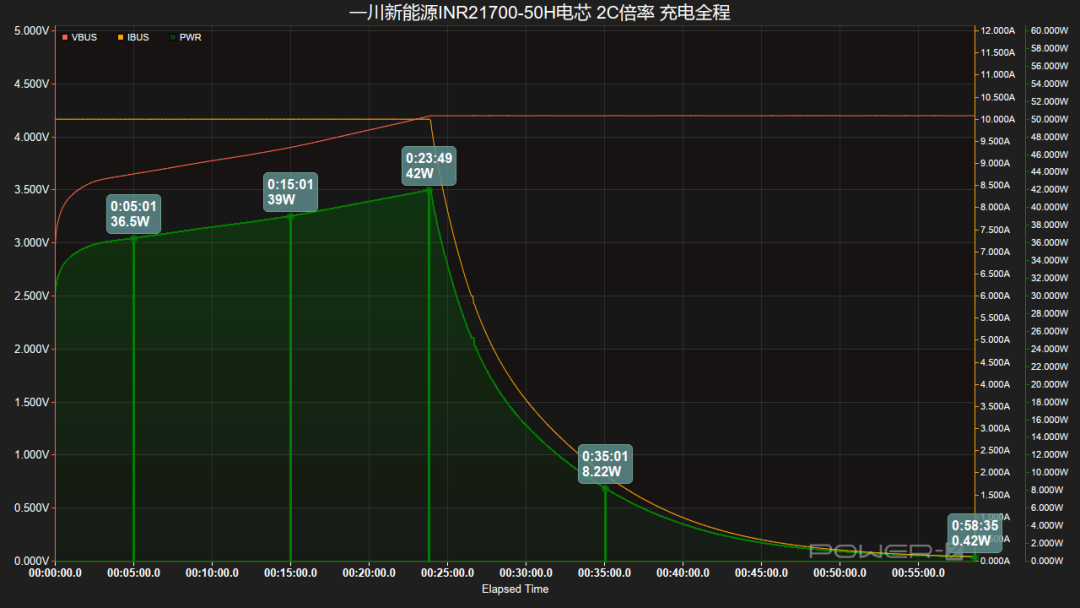The image size is (1080, 608).
Task: Select the 0:23:49 42W peak marker label
Action: tap(429, 166)
